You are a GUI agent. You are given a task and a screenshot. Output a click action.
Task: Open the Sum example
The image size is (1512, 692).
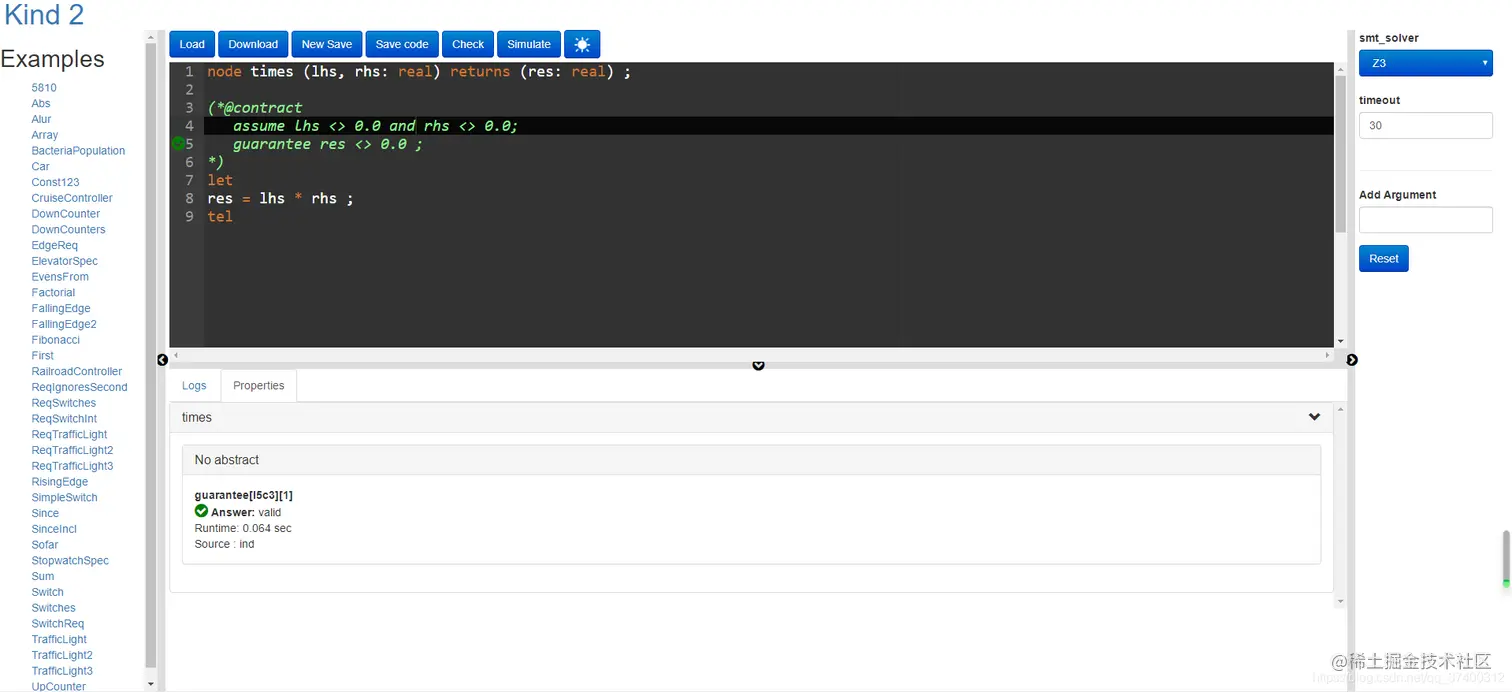tap(43, 577)
